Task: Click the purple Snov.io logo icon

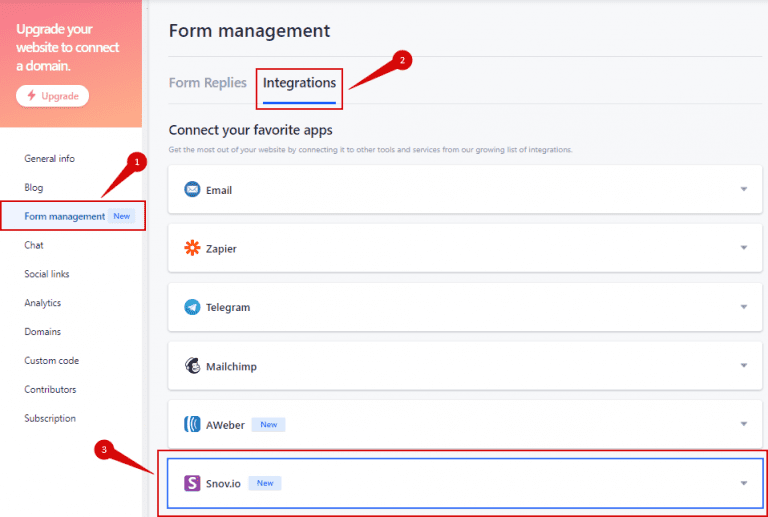Action: pos(192,483)
